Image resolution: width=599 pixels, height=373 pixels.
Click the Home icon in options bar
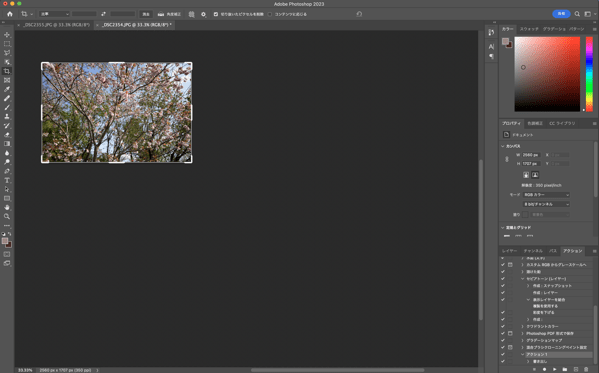(10, 14)
